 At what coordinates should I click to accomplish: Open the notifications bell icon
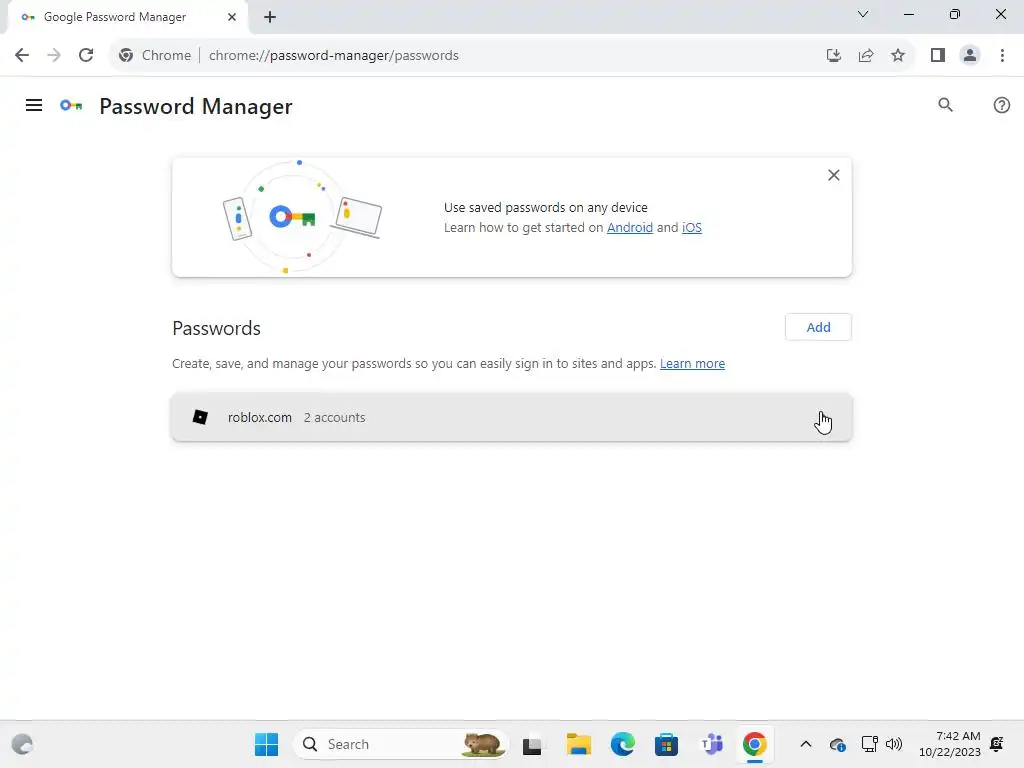click(x=997, y=744)
